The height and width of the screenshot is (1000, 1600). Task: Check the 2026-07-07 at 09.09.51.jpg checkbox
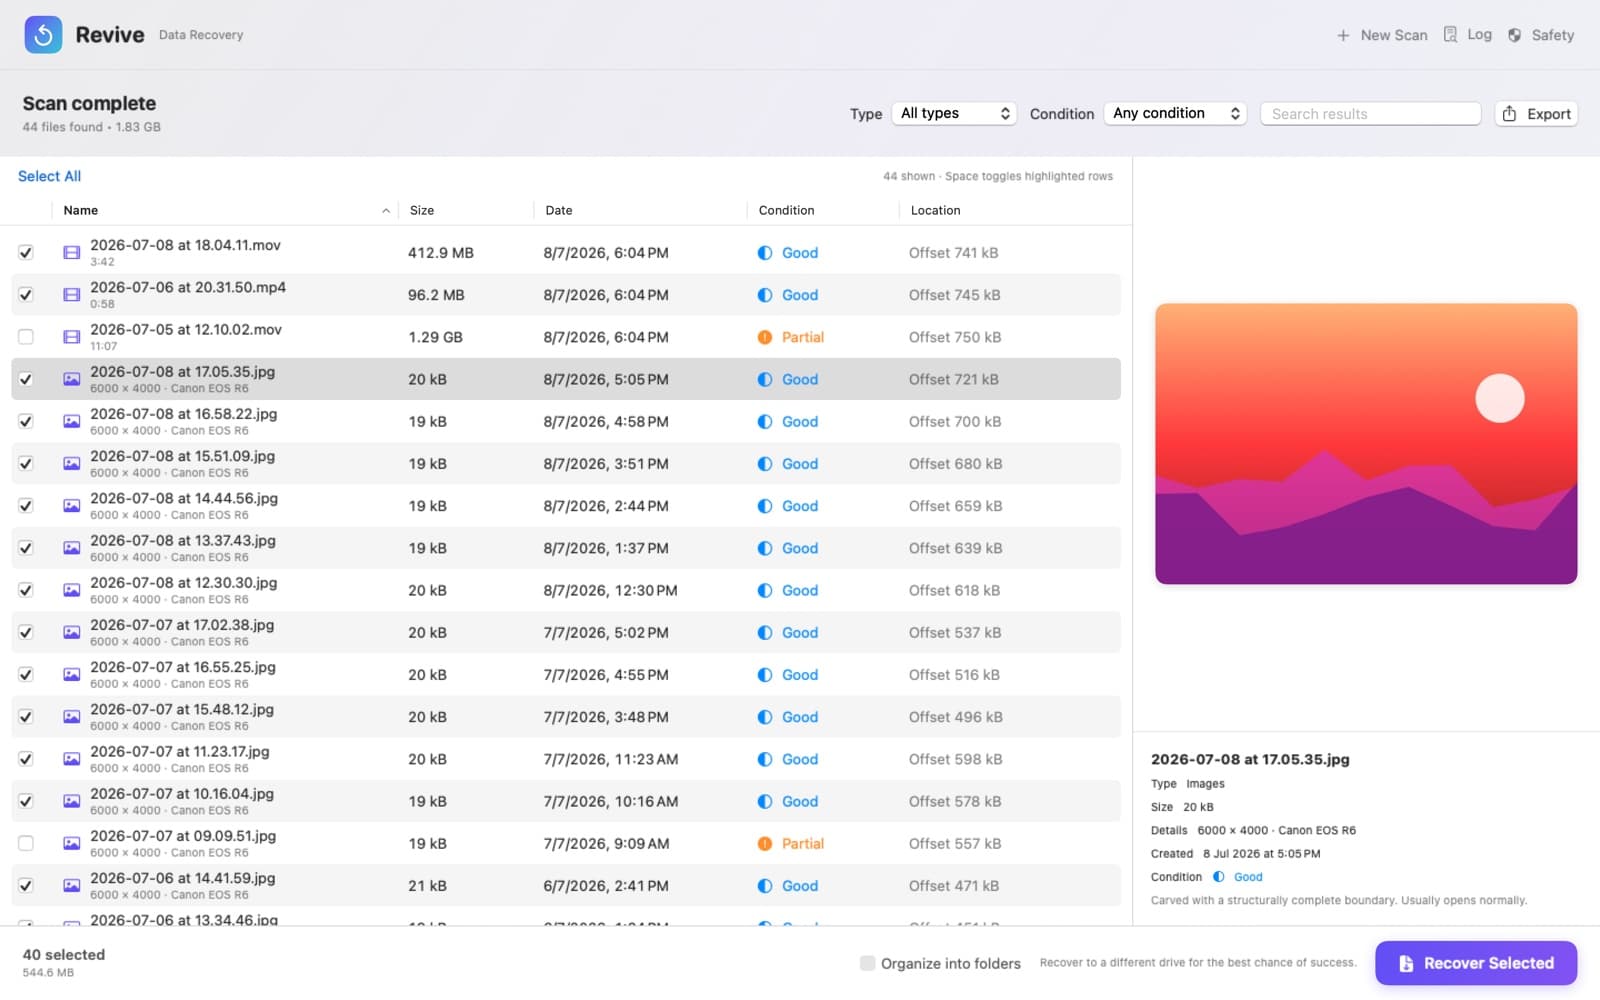26,844
